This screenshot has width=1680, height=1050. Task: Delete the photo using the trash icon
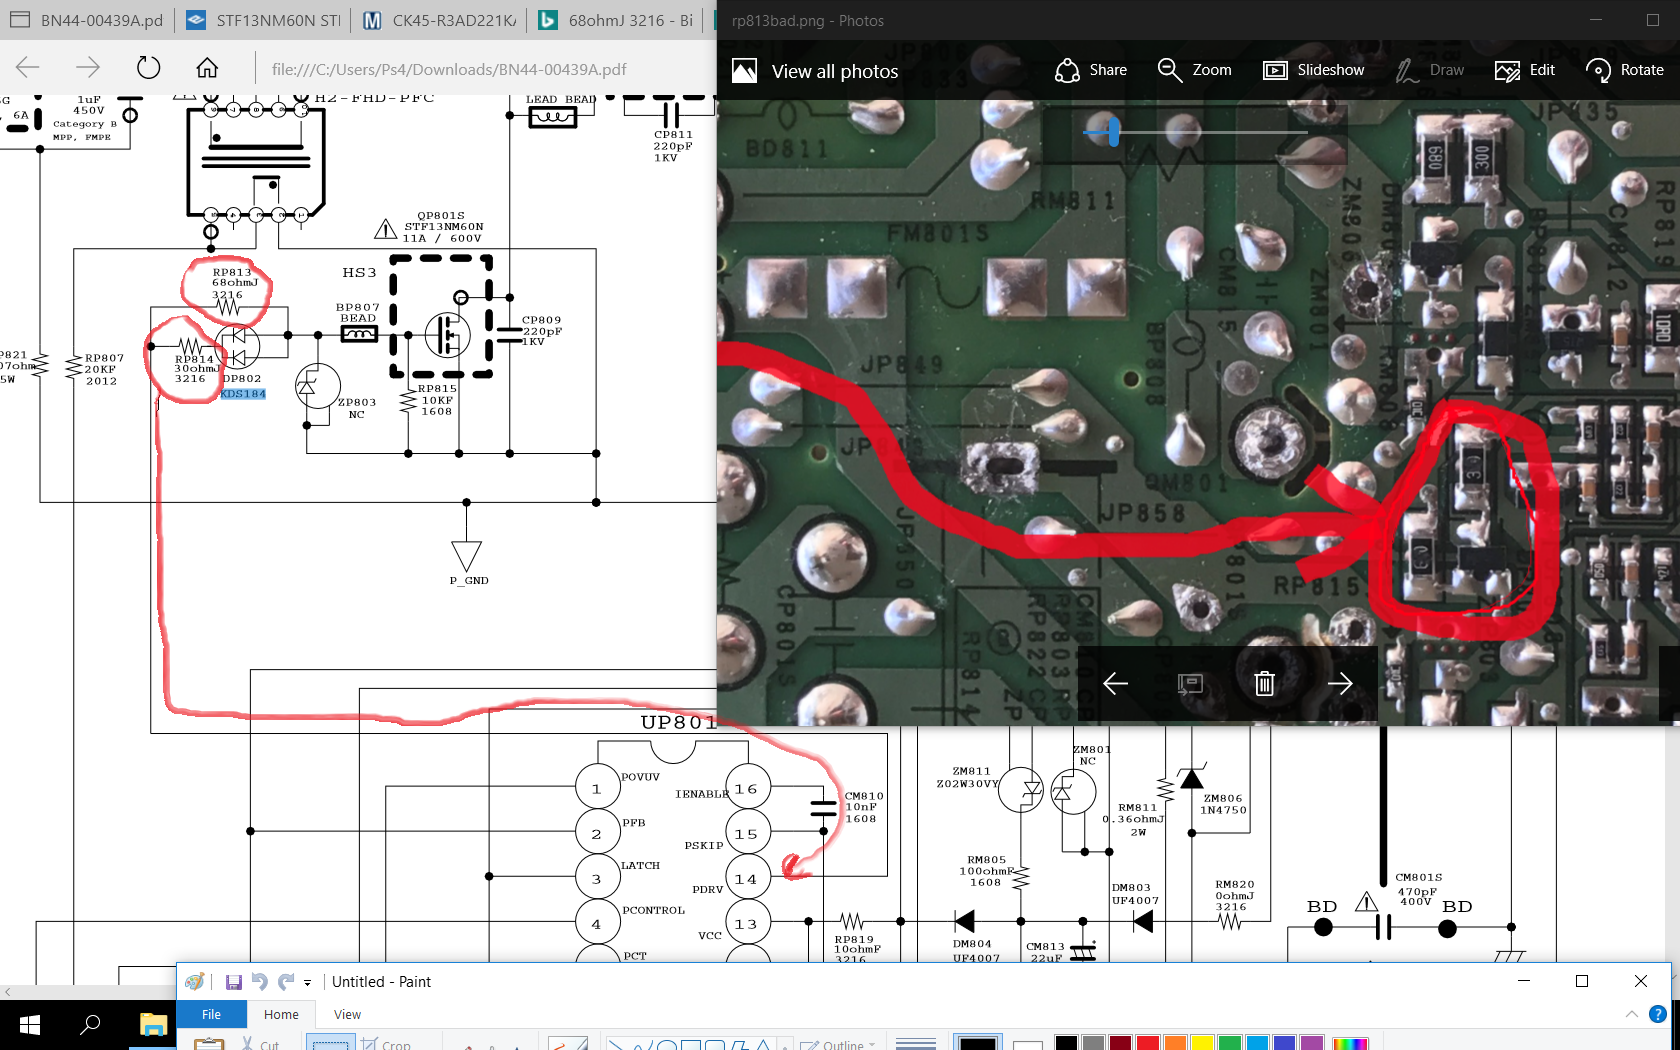click(x=1264, y=683)
